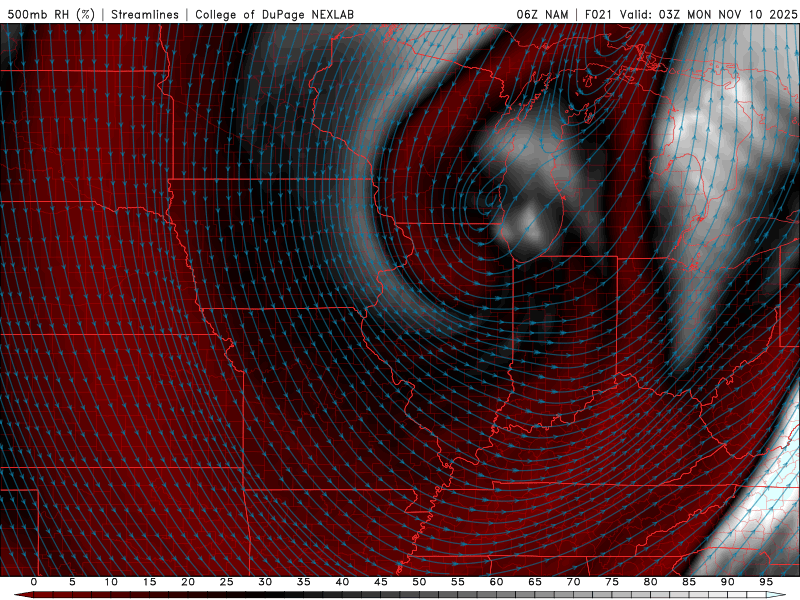Click the '75' color scale label
This screenshot has width=800, height=600.
612,582
